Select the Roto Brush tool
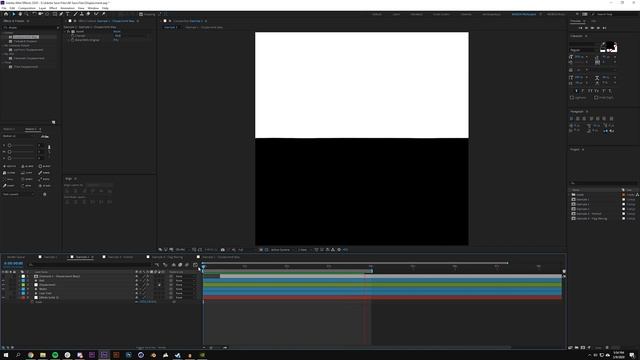The height and width of the screenshot is (360, 640). [96, 14]
